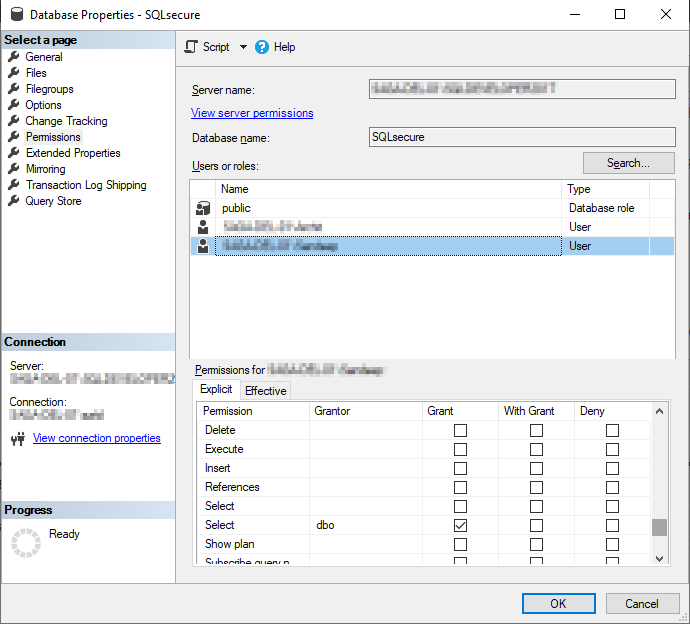Click the blue Help question-mark icon
This screenshot has width=690, height=624.
coord(262,47)
